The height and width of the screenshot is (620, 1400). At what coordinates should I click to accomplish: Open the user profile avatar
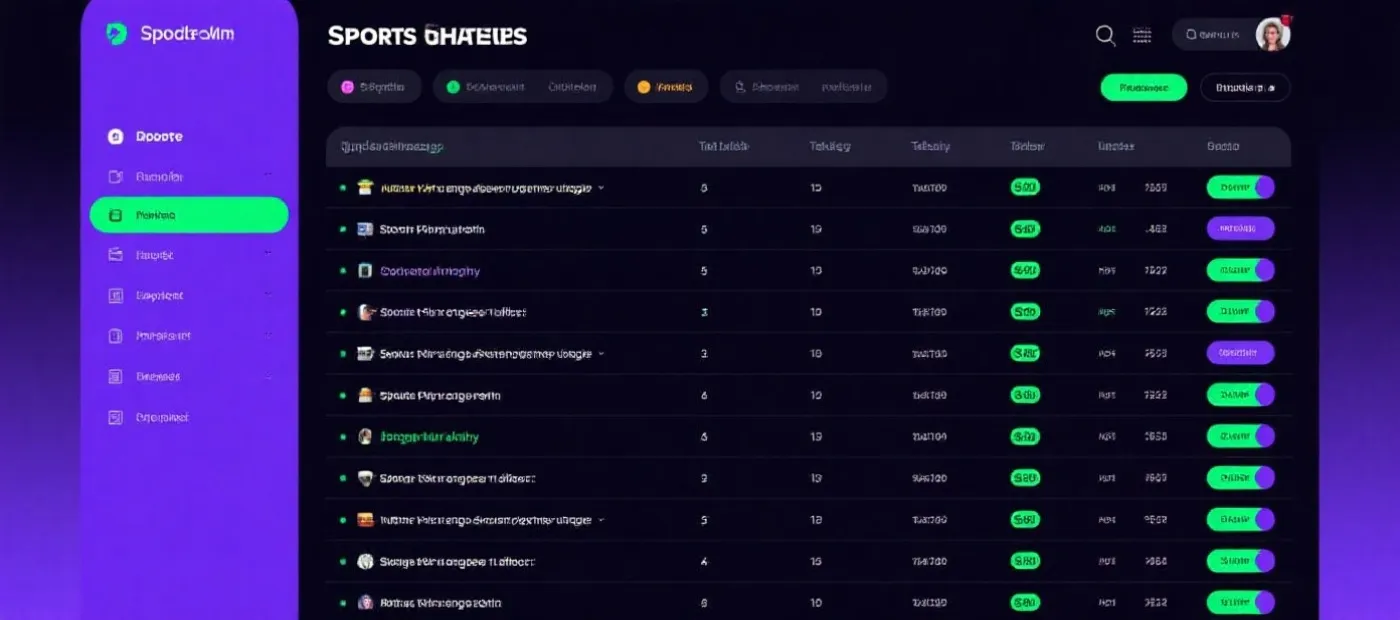[x=1273, y=34]
